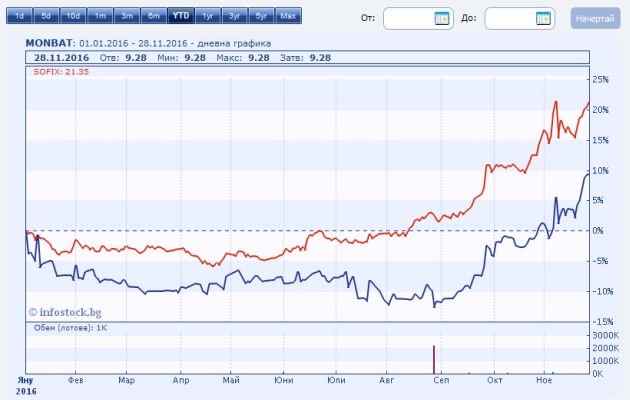Click the -15% axis label
630x400 pixels.
tap(603, 322)
